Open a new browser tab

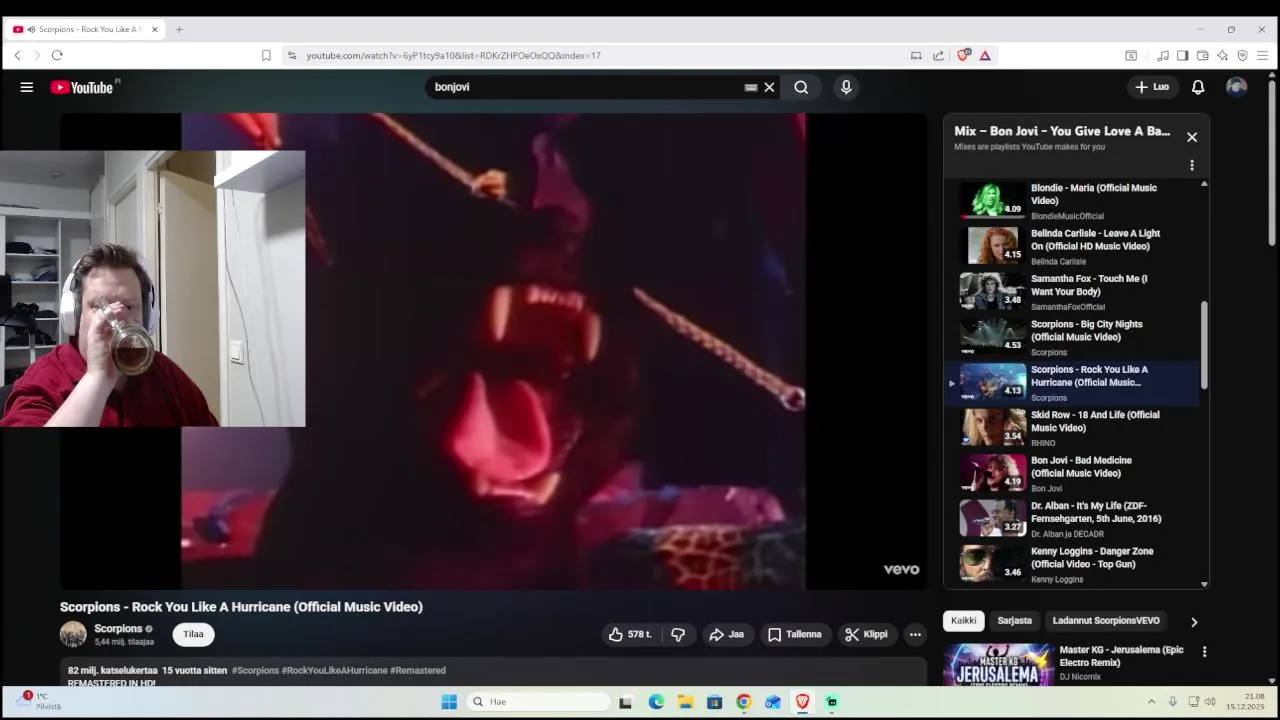pos(179,29)
